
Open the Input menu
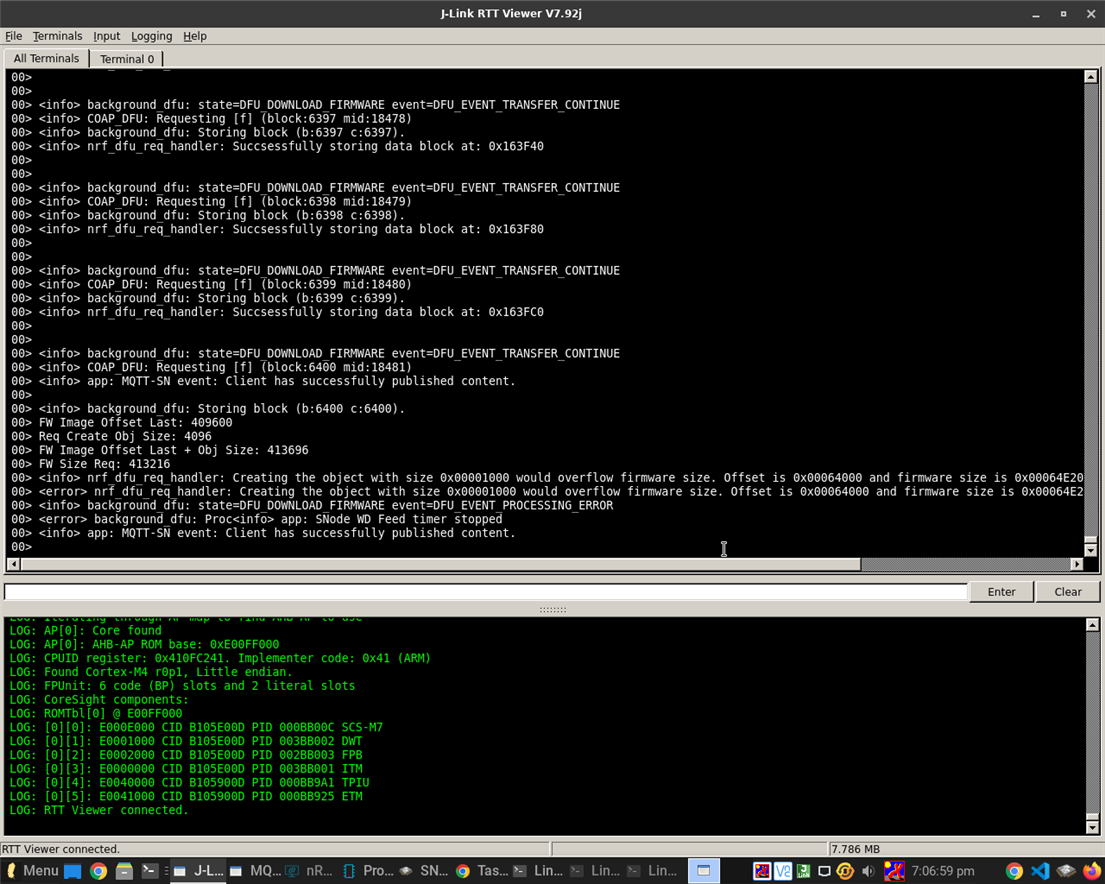point(106,36)
